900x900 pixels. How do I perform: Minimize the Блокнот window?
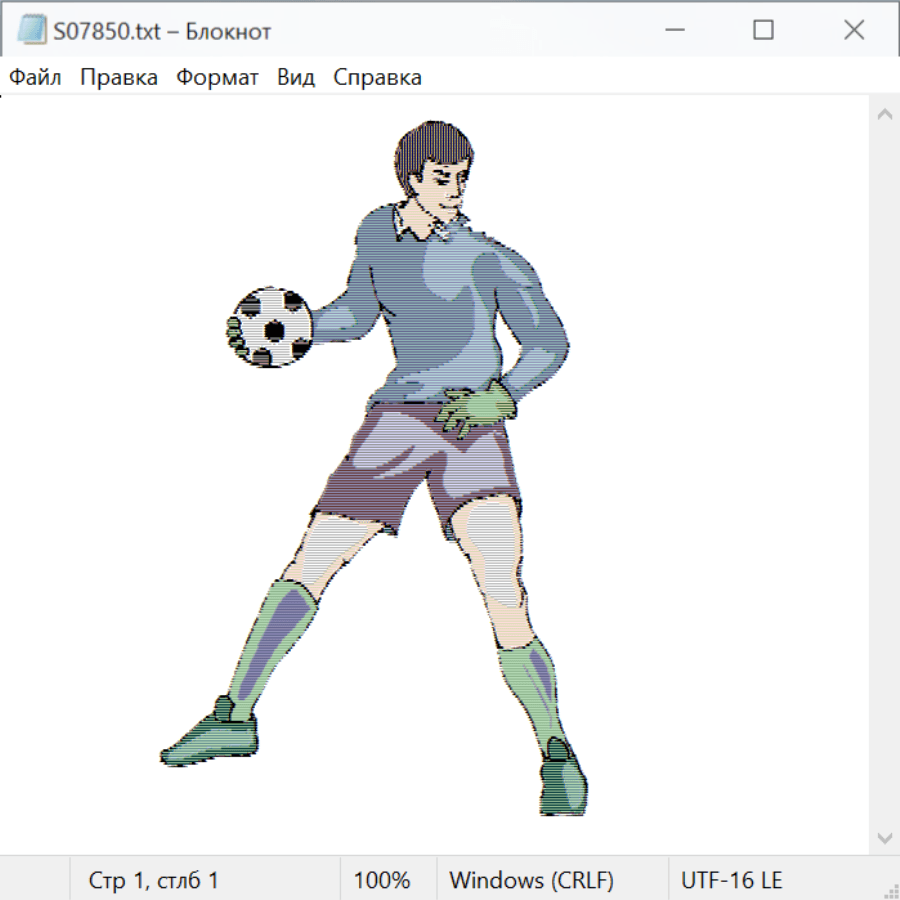[673, 30]
